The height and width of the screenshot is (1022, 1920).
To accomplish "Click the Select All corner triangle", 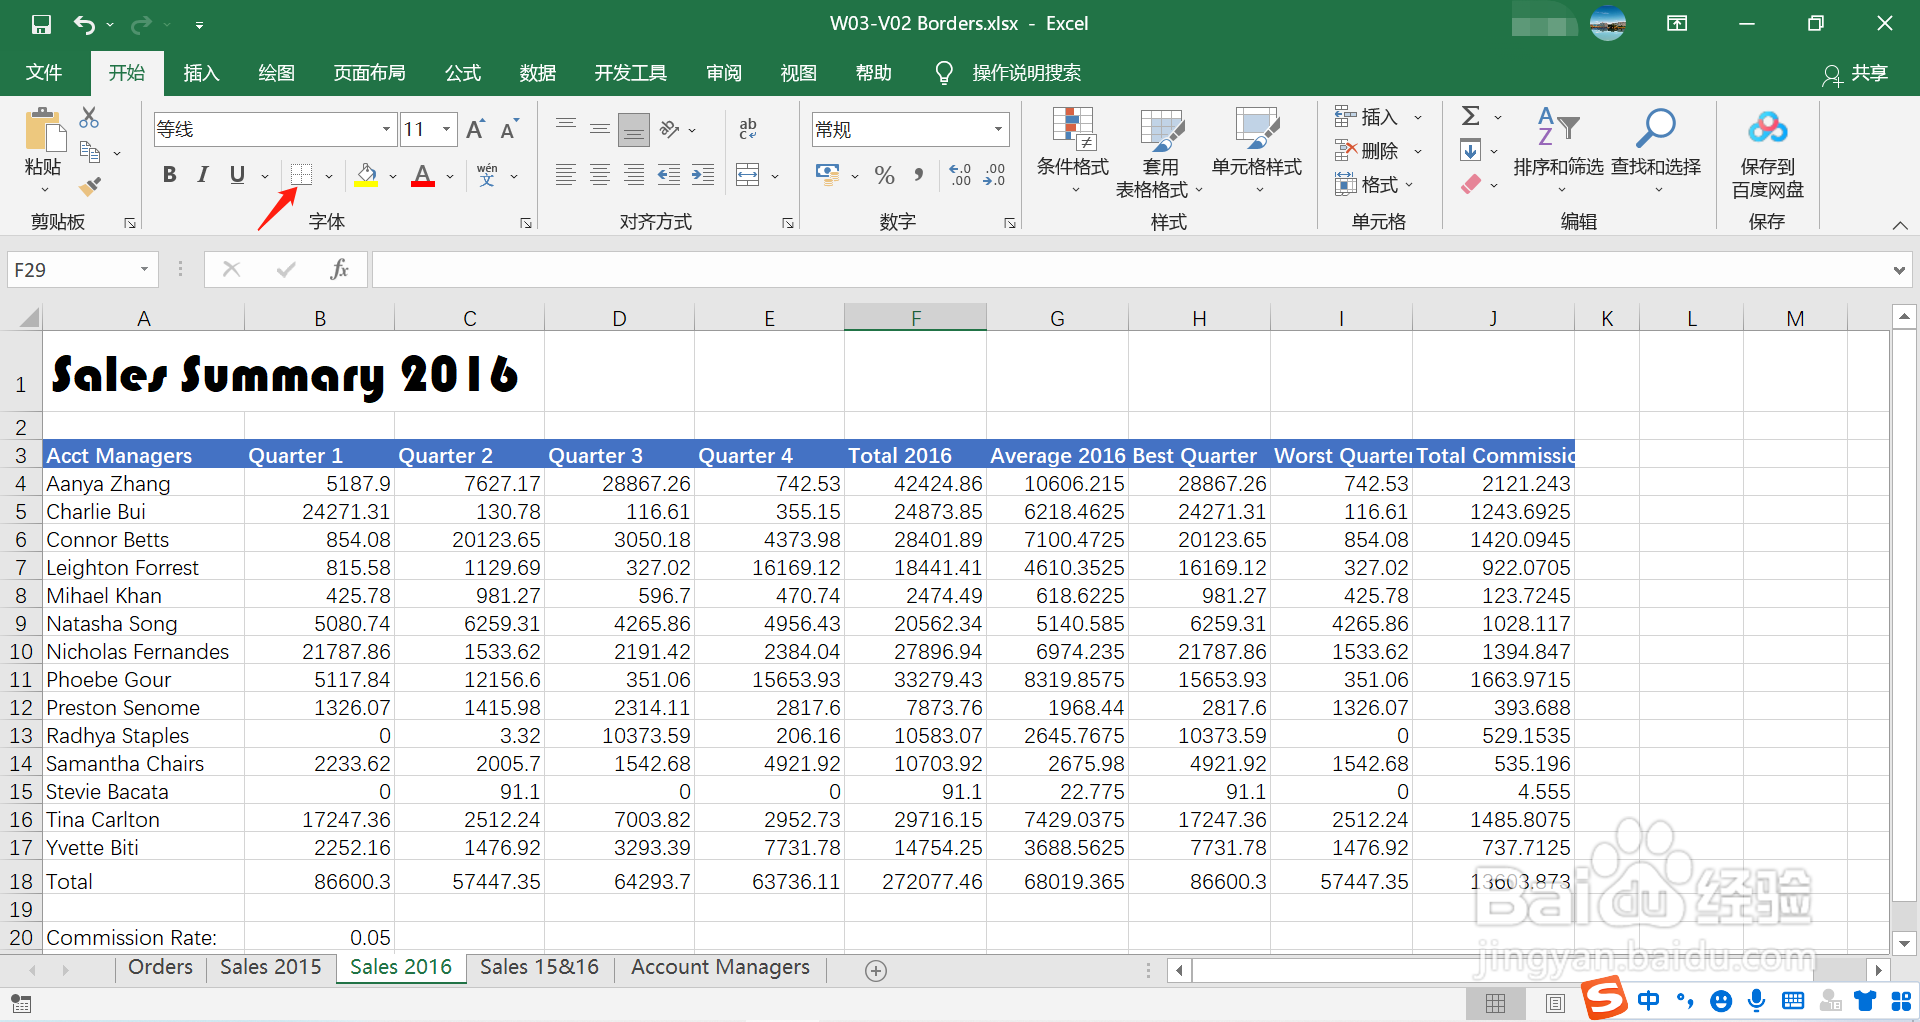I will pos(29,318).
